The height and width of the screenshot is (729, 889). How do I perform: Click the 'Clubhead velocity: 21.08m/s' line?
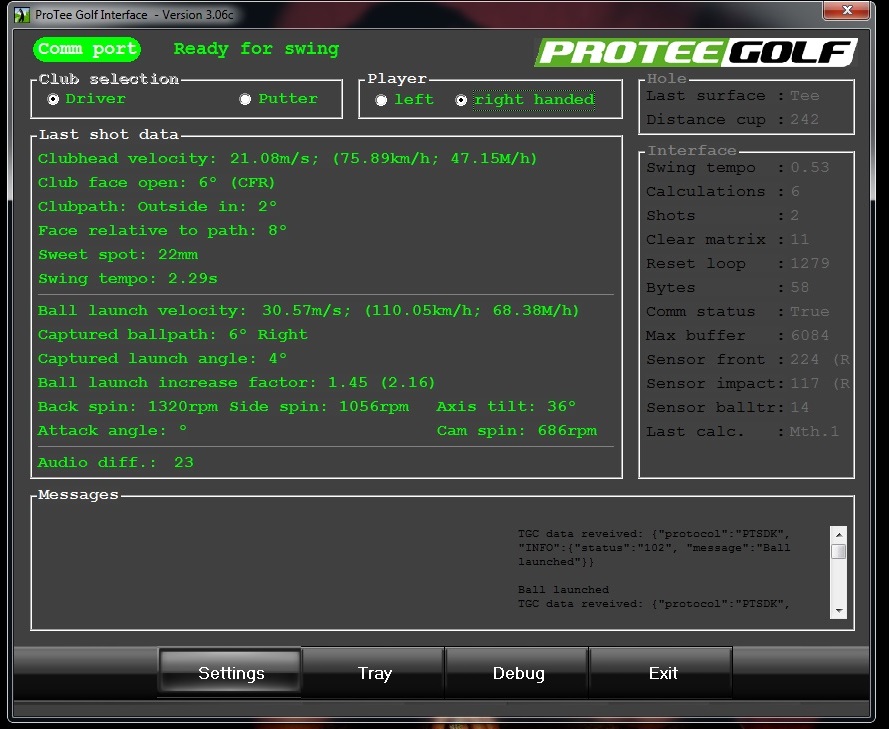point(287,159)
